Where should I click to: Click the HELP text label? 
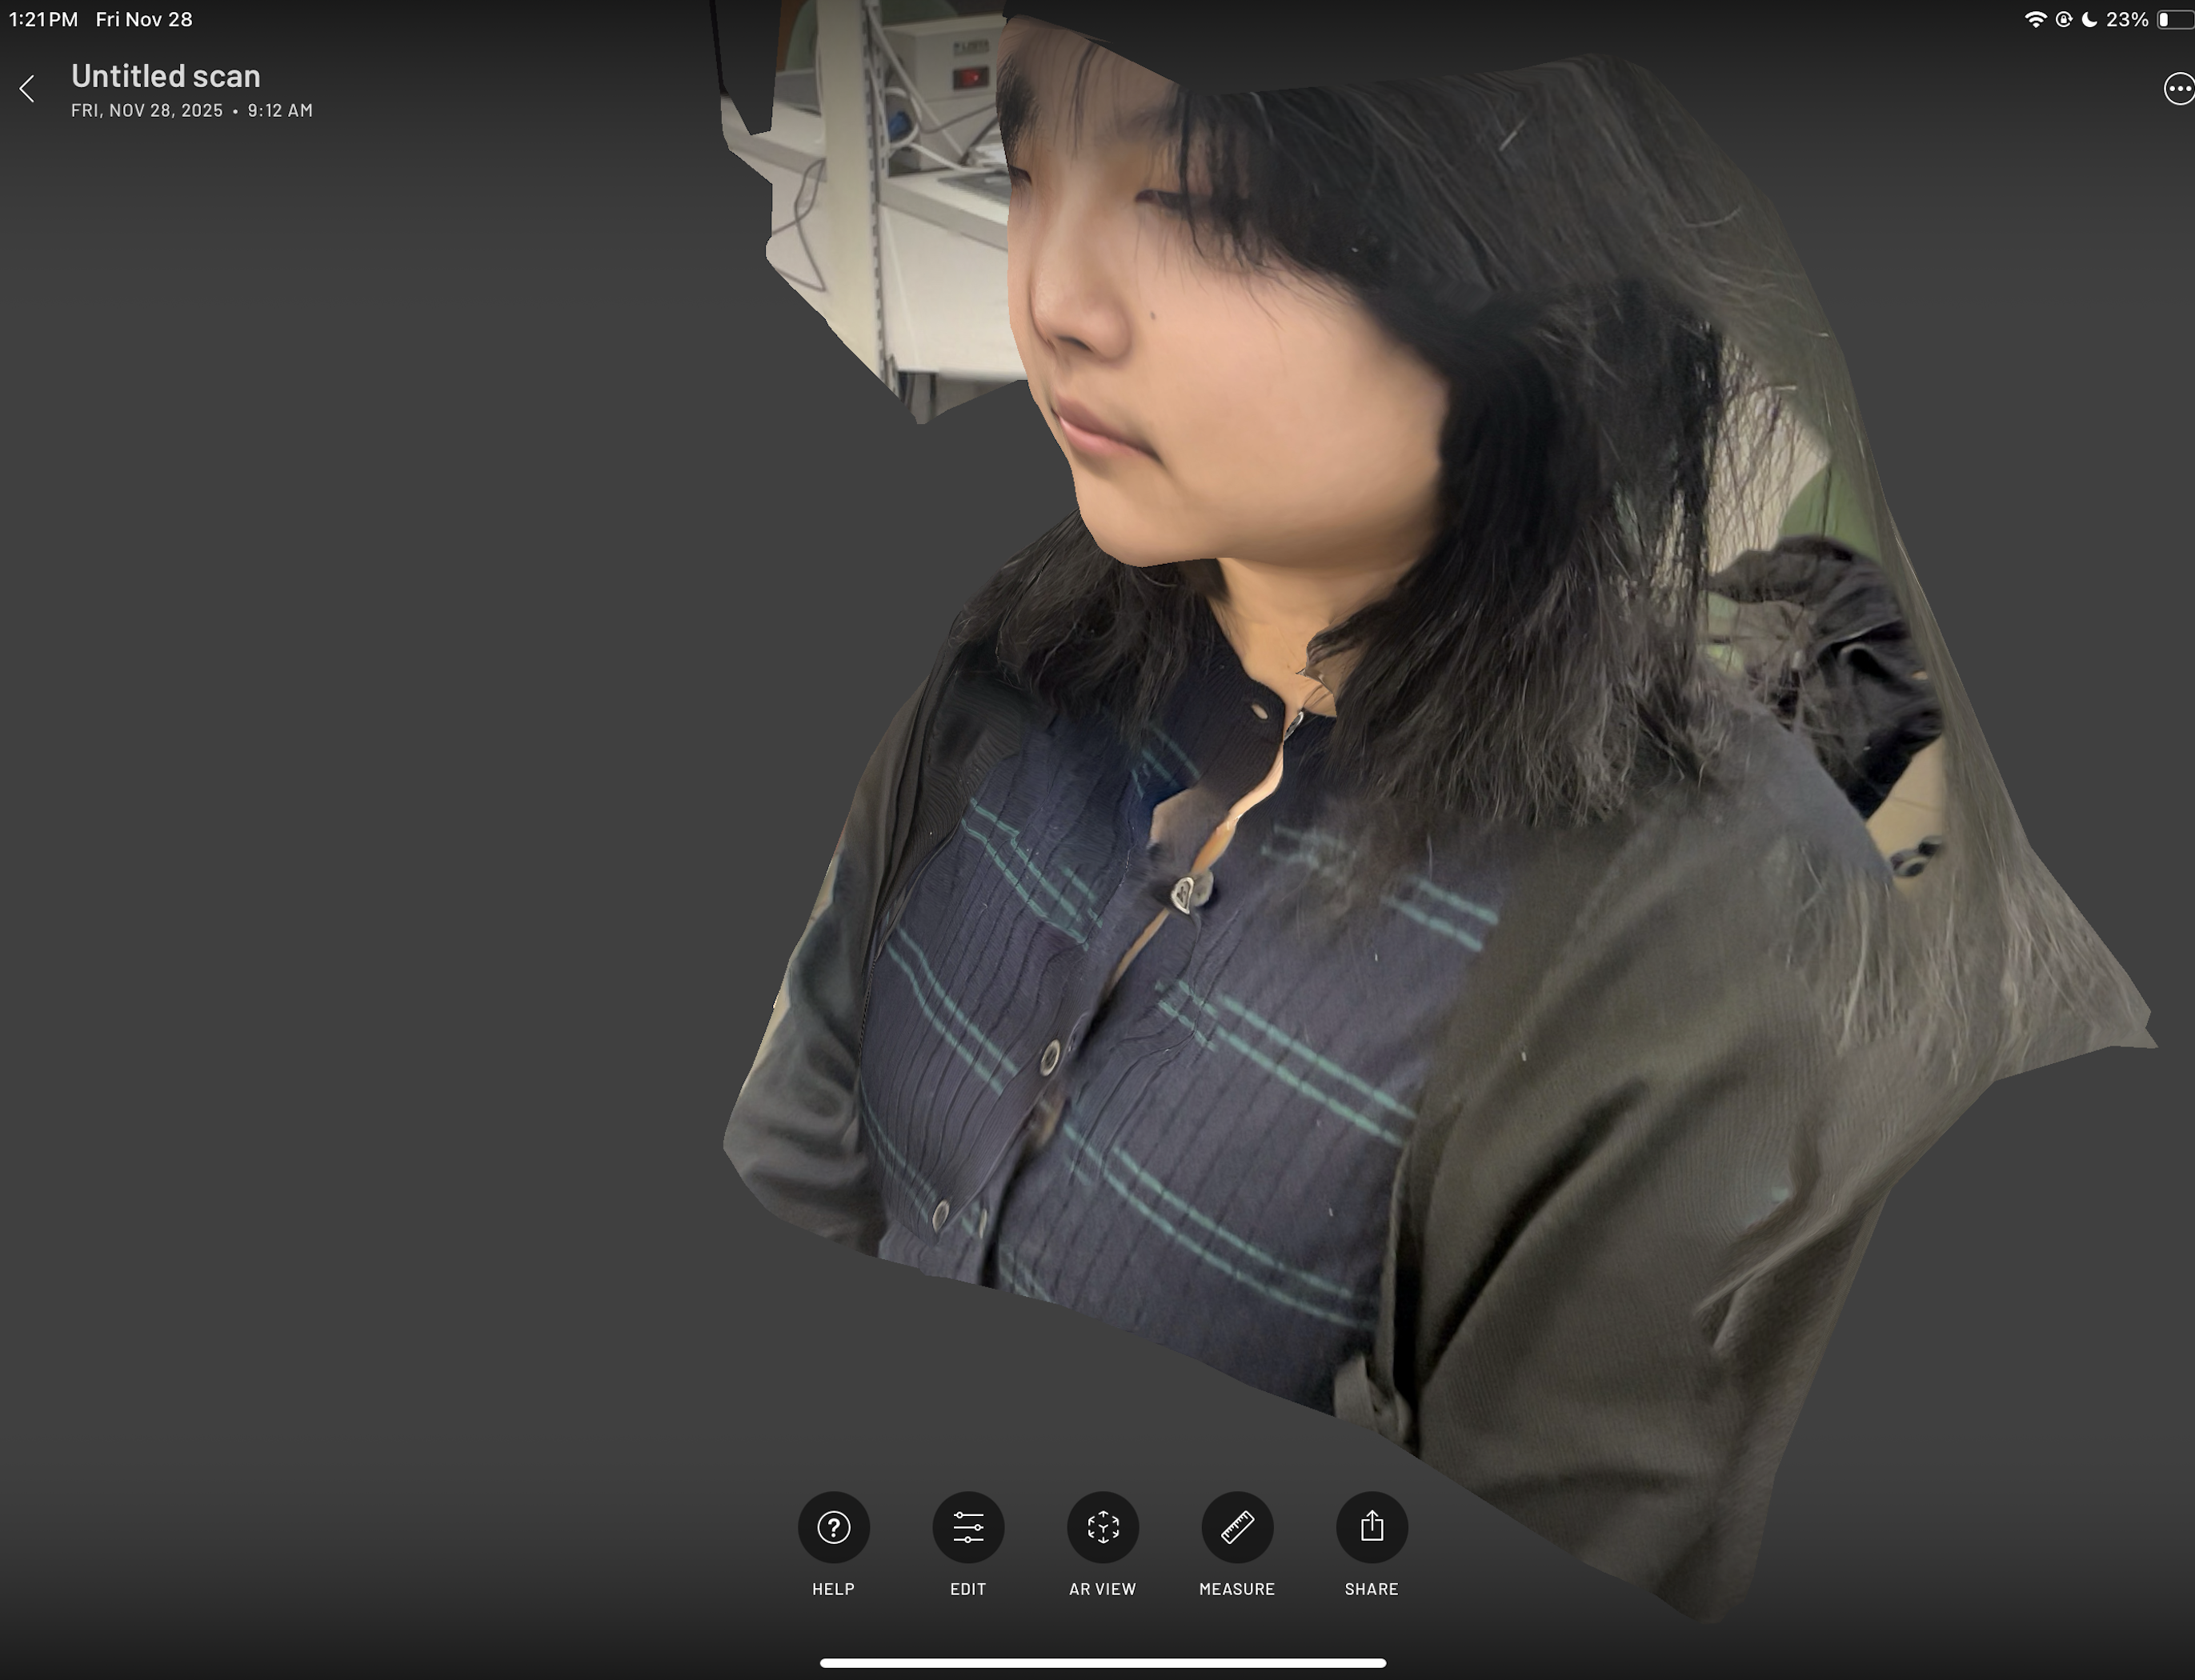833,1589
